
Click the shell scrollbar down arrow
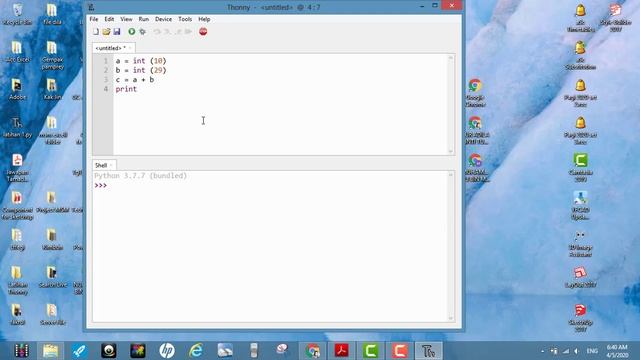click(451, 318)
